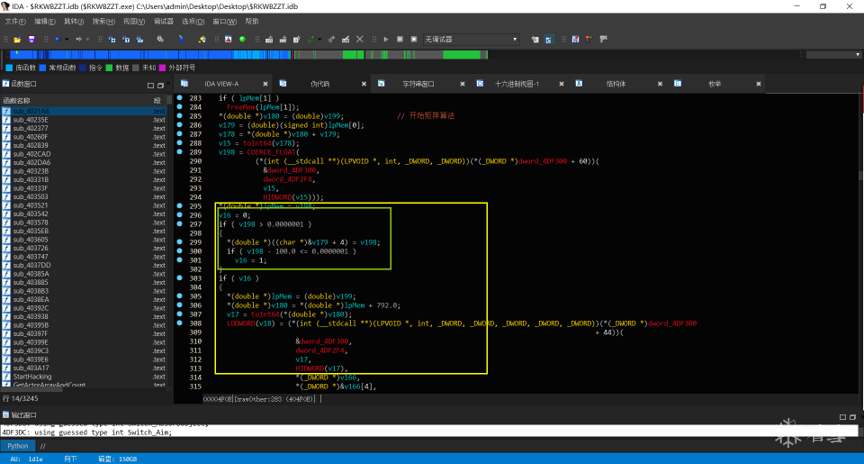The image size is (864, 464).
Task: Open the 调试器 menu
Action: [163, 21]
